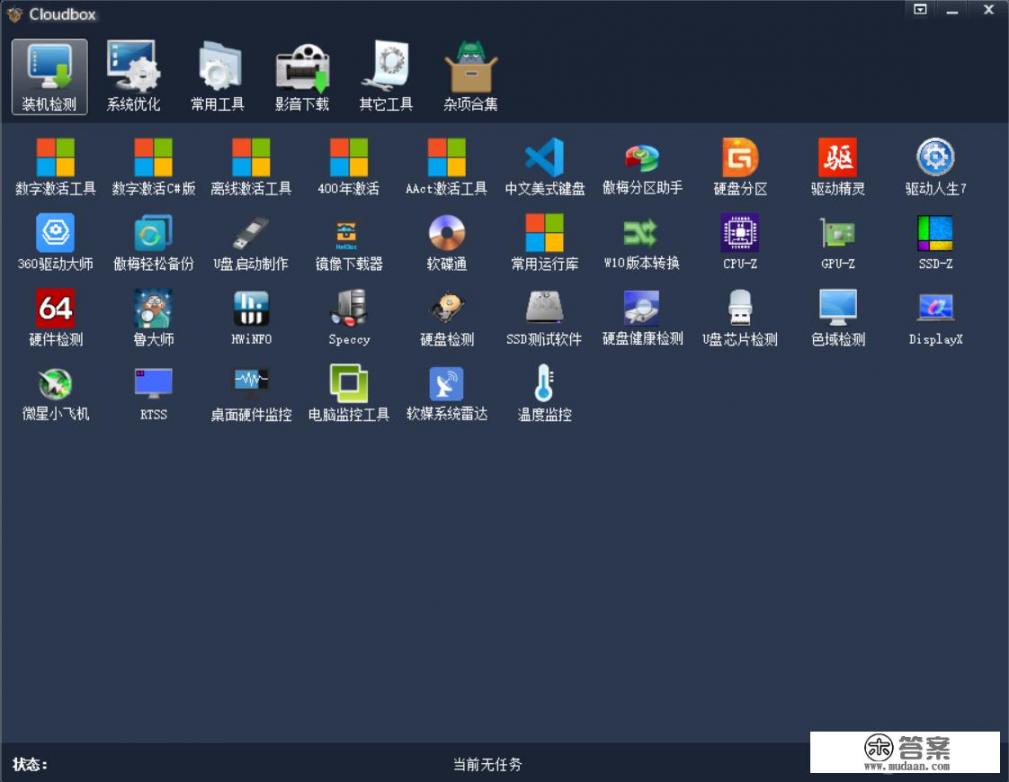The height and width of the screenshot is (782, 1009).
Task: Open U盘启动制作 boot disk creator
Action: (250, 240)
